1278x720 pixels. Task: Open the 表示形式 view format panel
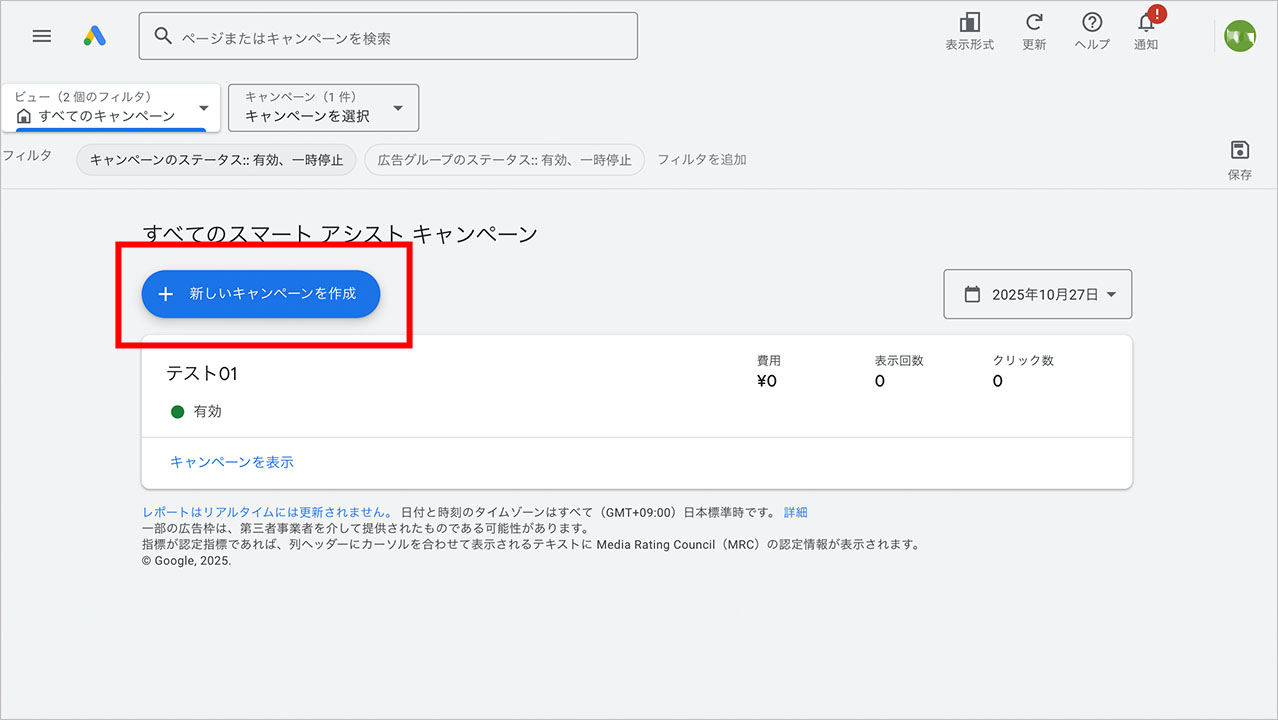pyautogui.click(x=968, y=30)
